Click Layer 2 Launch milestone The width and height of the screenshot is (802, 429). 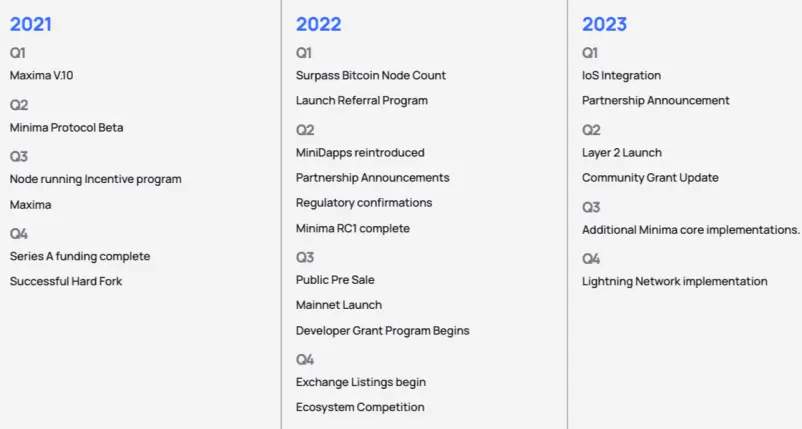(x=622, y=153)
